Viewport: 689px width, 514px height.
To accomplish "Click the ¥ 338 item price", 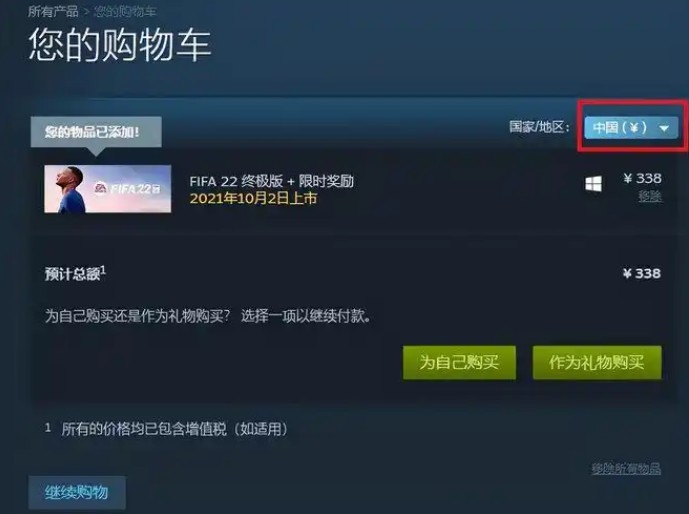I will coord(642,178).
